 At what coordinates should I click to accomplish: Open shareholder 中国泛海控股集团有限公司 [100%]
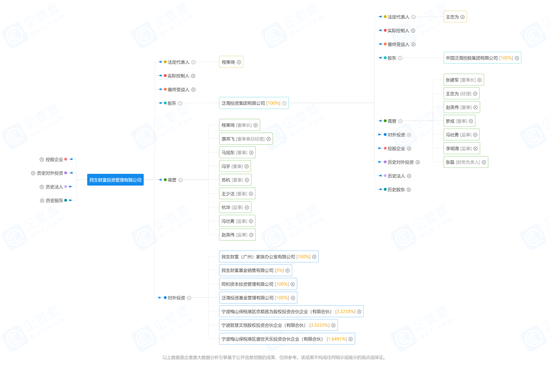[482, 58]
